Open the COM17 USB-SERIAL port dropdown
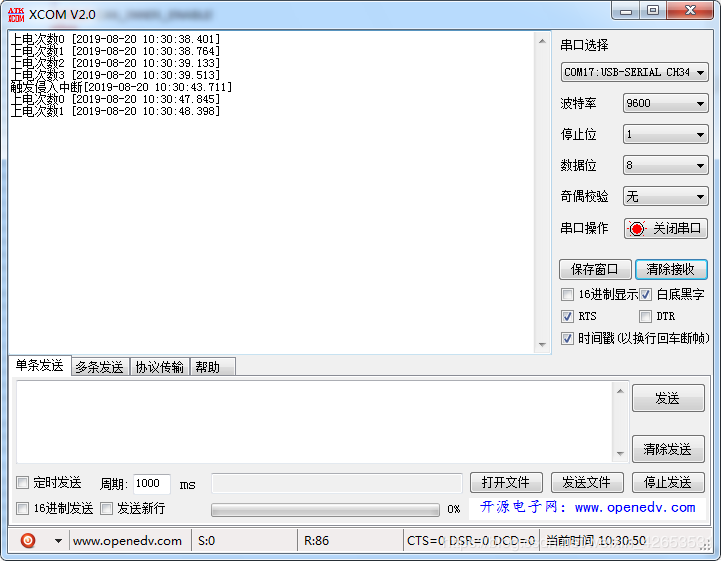 point(634,72)
